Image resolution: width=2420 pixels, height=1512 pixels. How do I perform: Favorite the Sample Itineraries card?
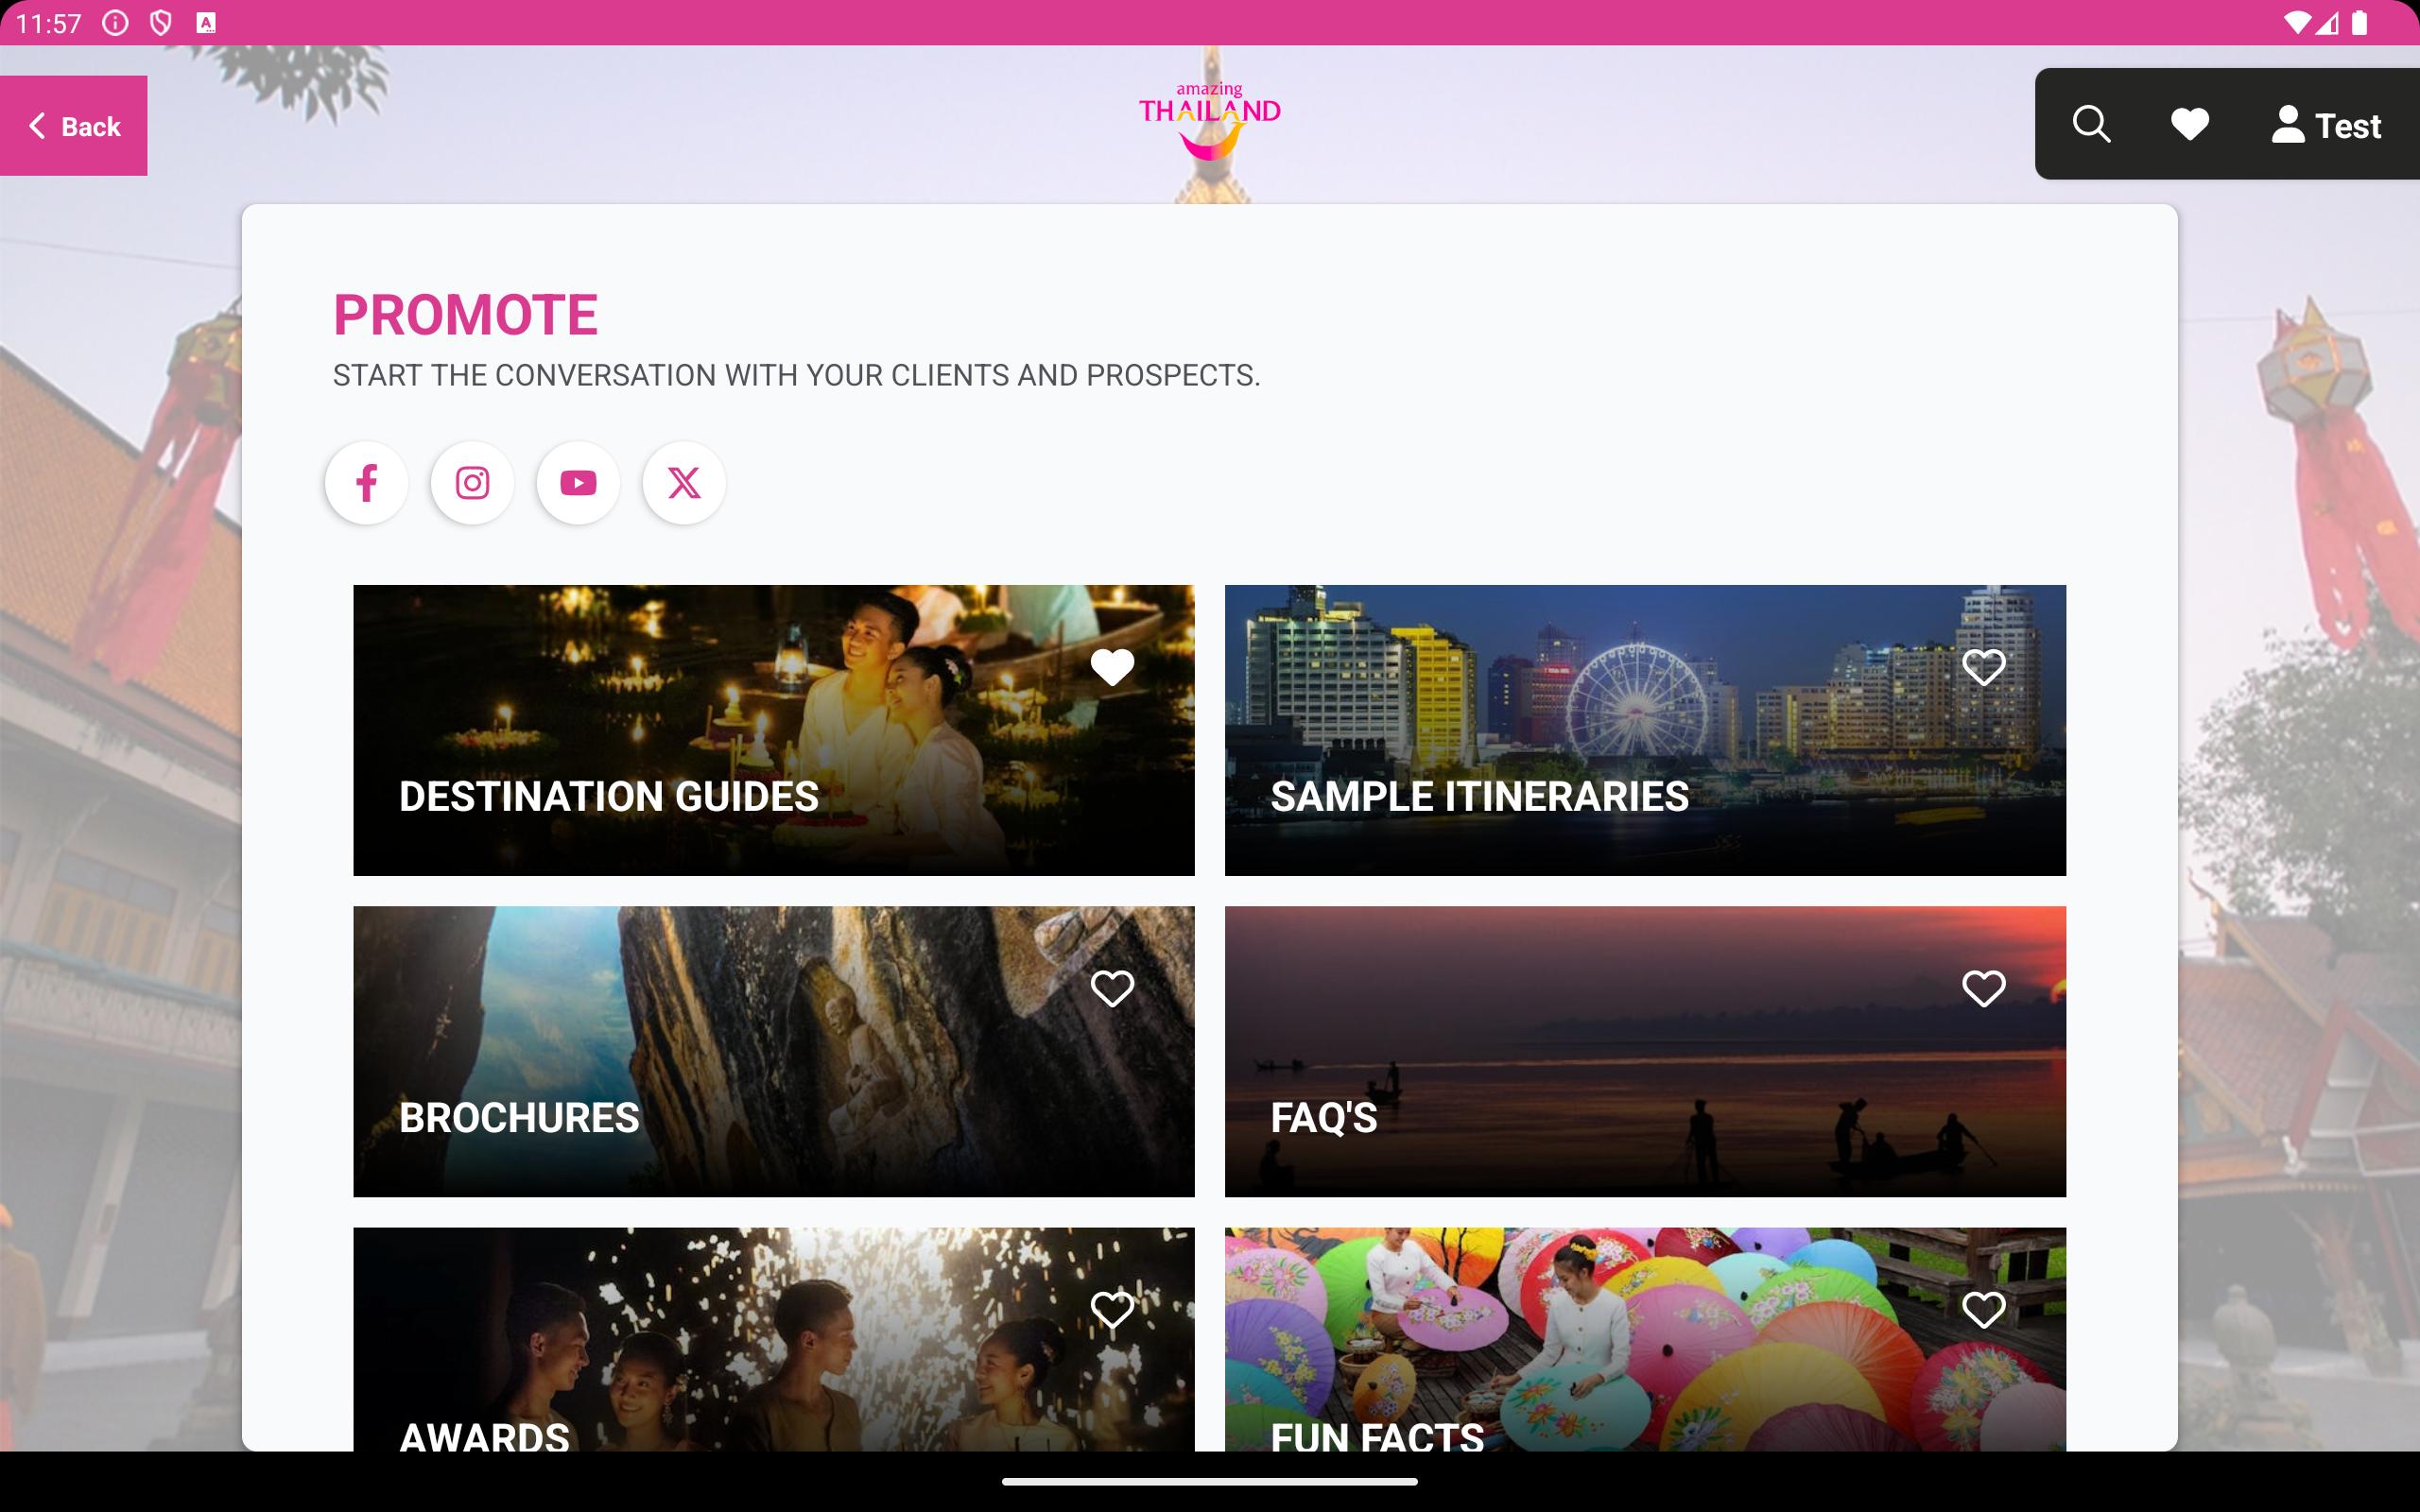[1984, 667]
